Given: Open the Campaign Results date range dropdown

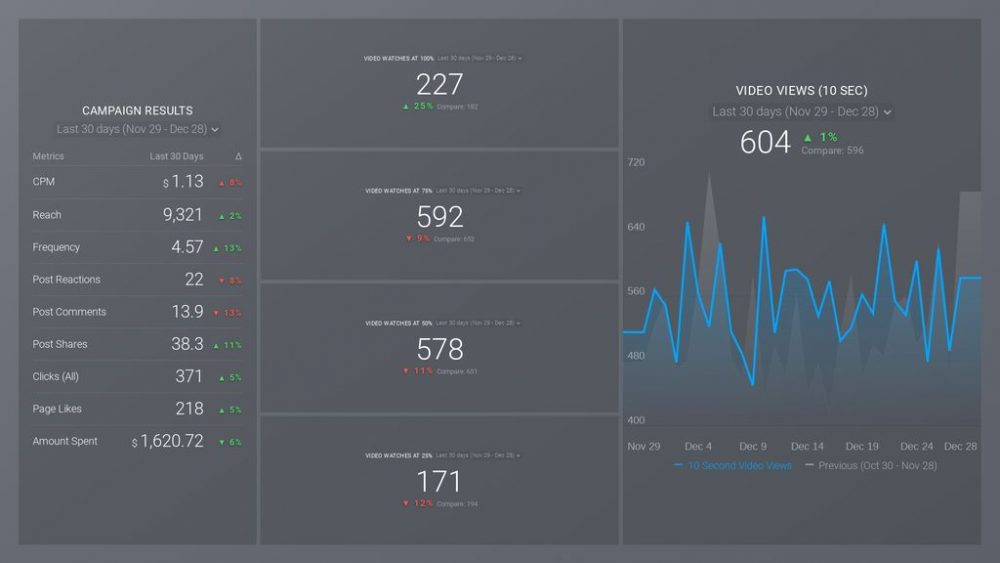Looking at the screenshot, I should point(138,129).
